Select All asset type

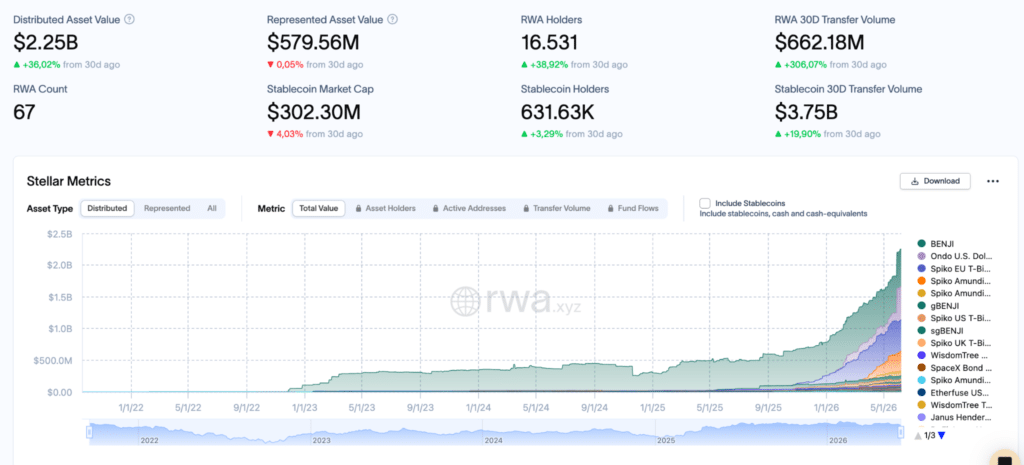click(x=212, y=208)
